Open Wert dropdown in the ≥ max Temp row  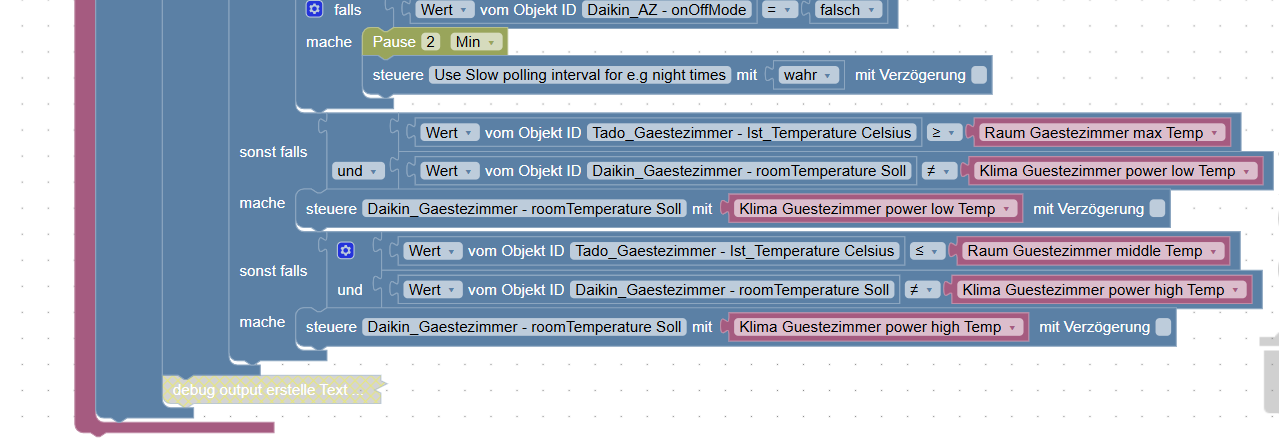448,132
